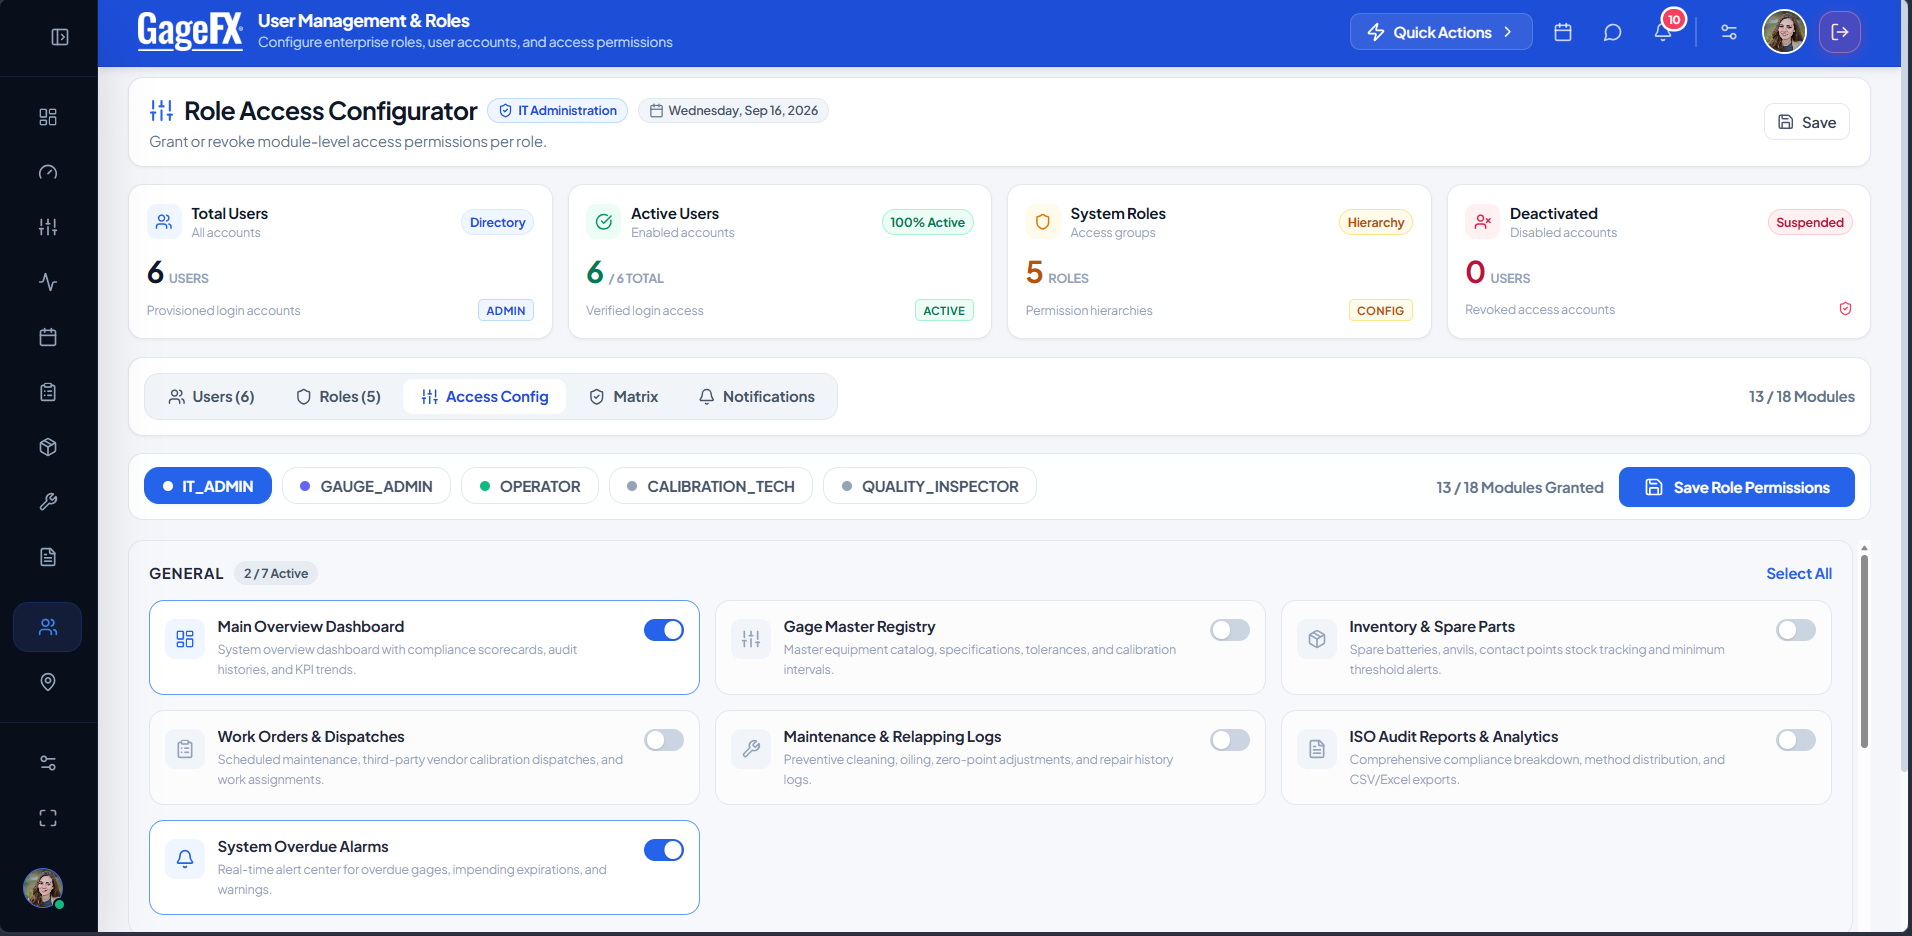1912x936 pixels.
Task: Open the package box icon in sidebar
Action: 48,447
